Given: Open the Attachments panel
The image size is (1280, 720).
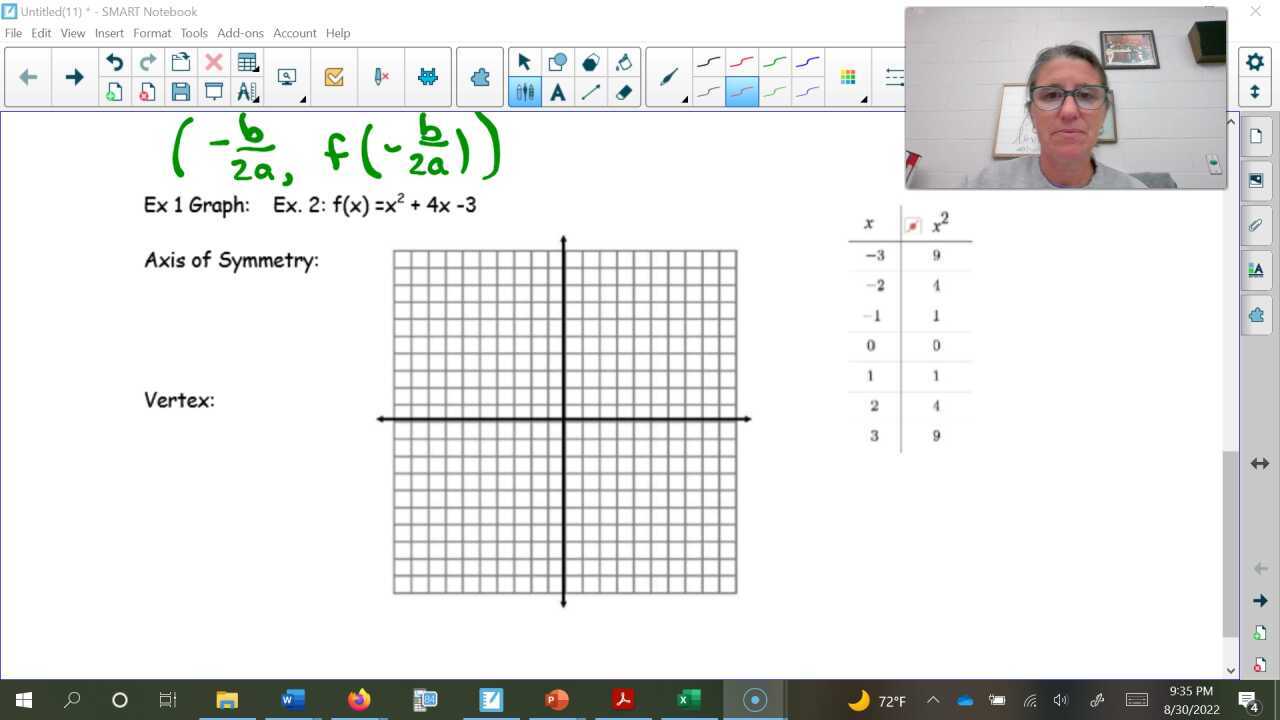Looking at the screenshot, I should click(1256, 225).
